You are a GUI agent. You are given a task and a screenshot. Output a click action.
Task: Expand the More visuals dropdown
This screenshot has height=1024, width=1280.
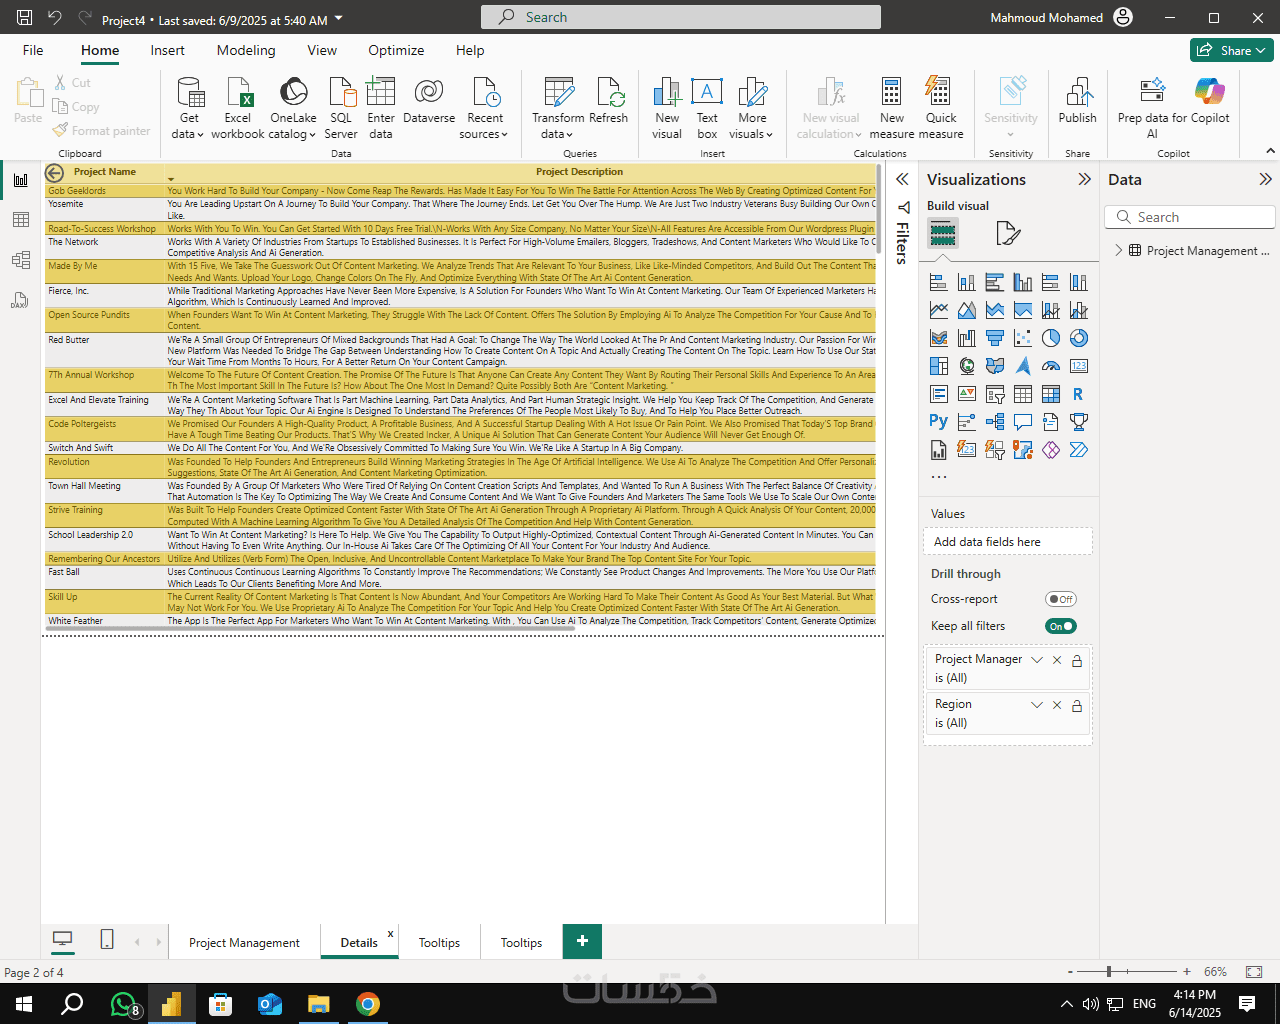(752, 108)
